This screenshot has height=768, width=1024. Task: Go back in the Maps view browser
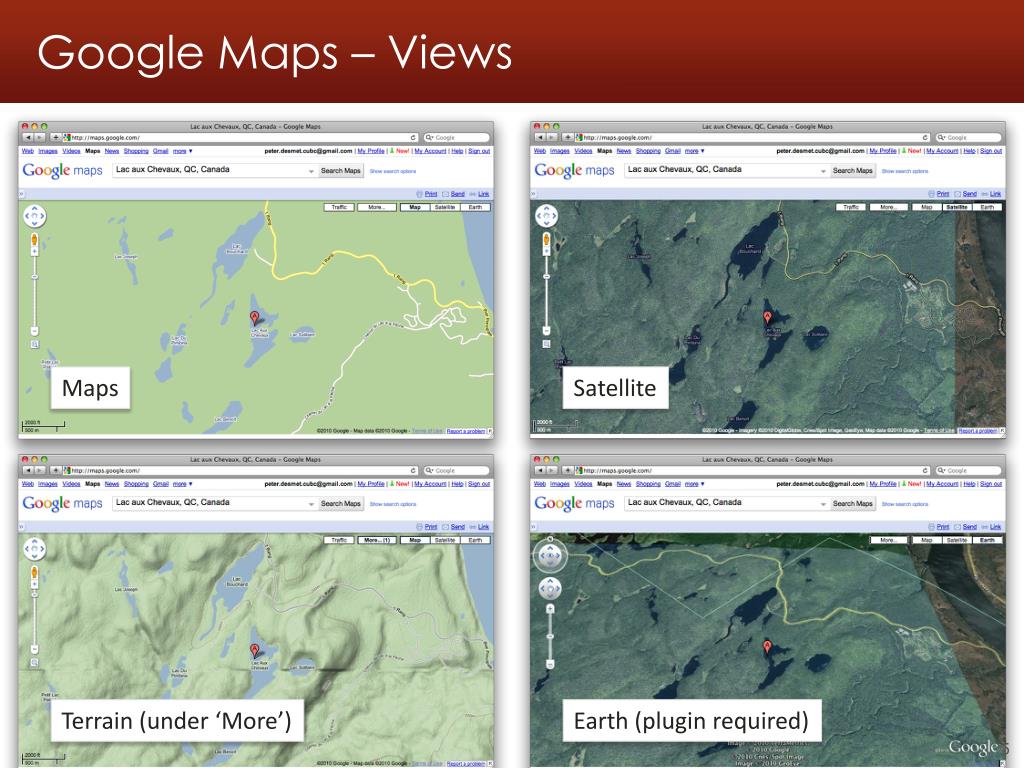coord(27,138)
